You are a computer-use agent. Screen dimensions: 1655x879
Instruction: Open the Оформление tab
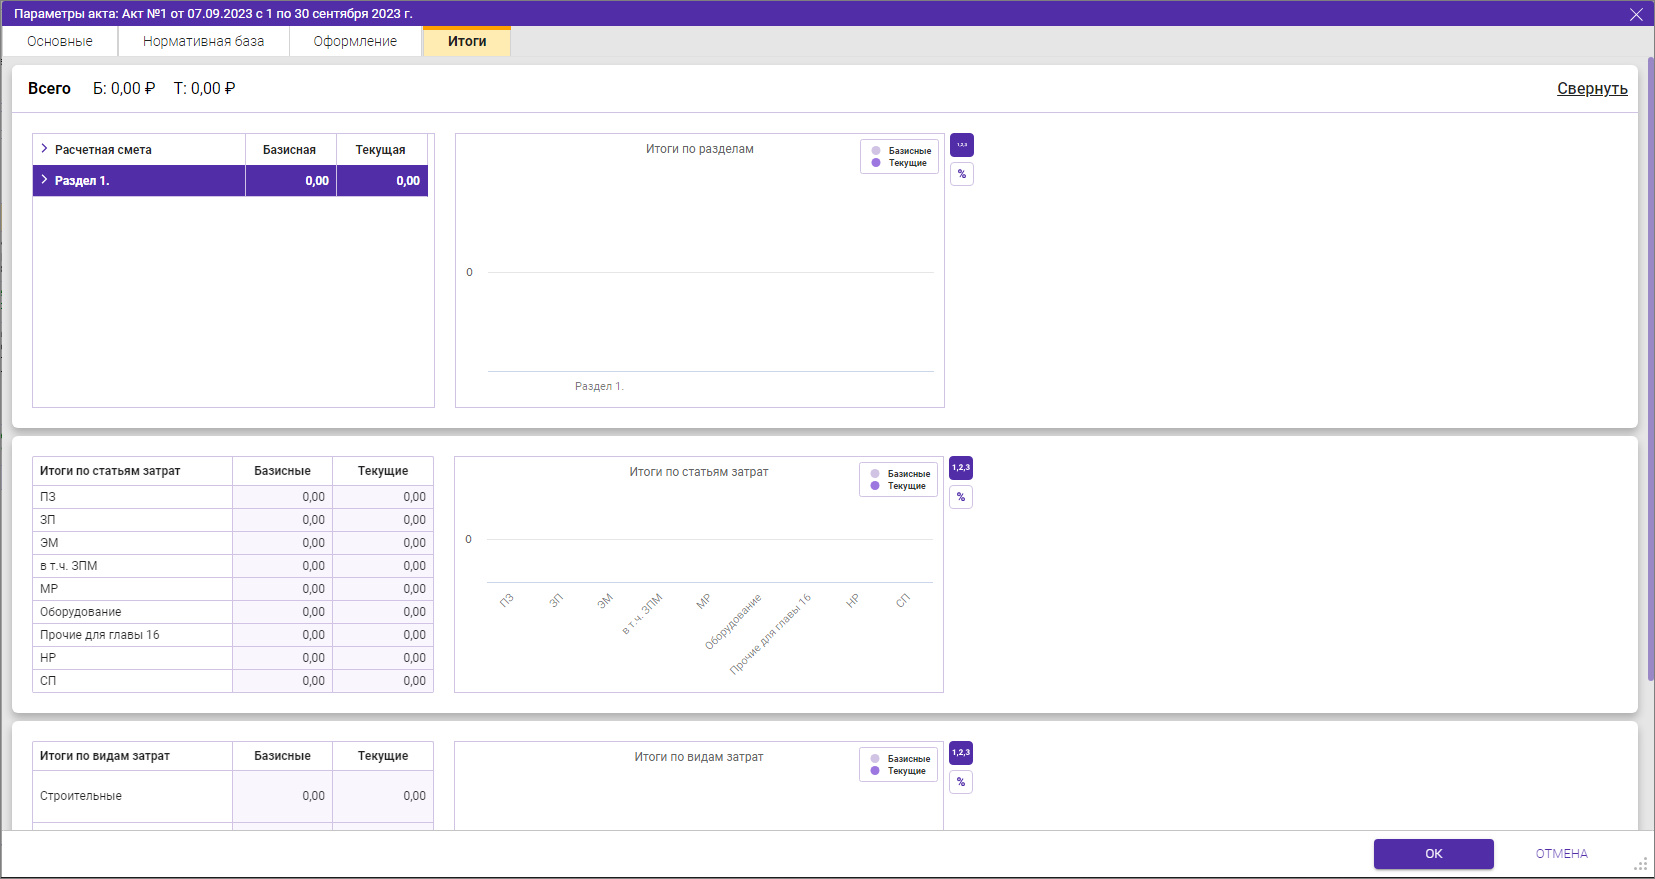pos(355,41)
